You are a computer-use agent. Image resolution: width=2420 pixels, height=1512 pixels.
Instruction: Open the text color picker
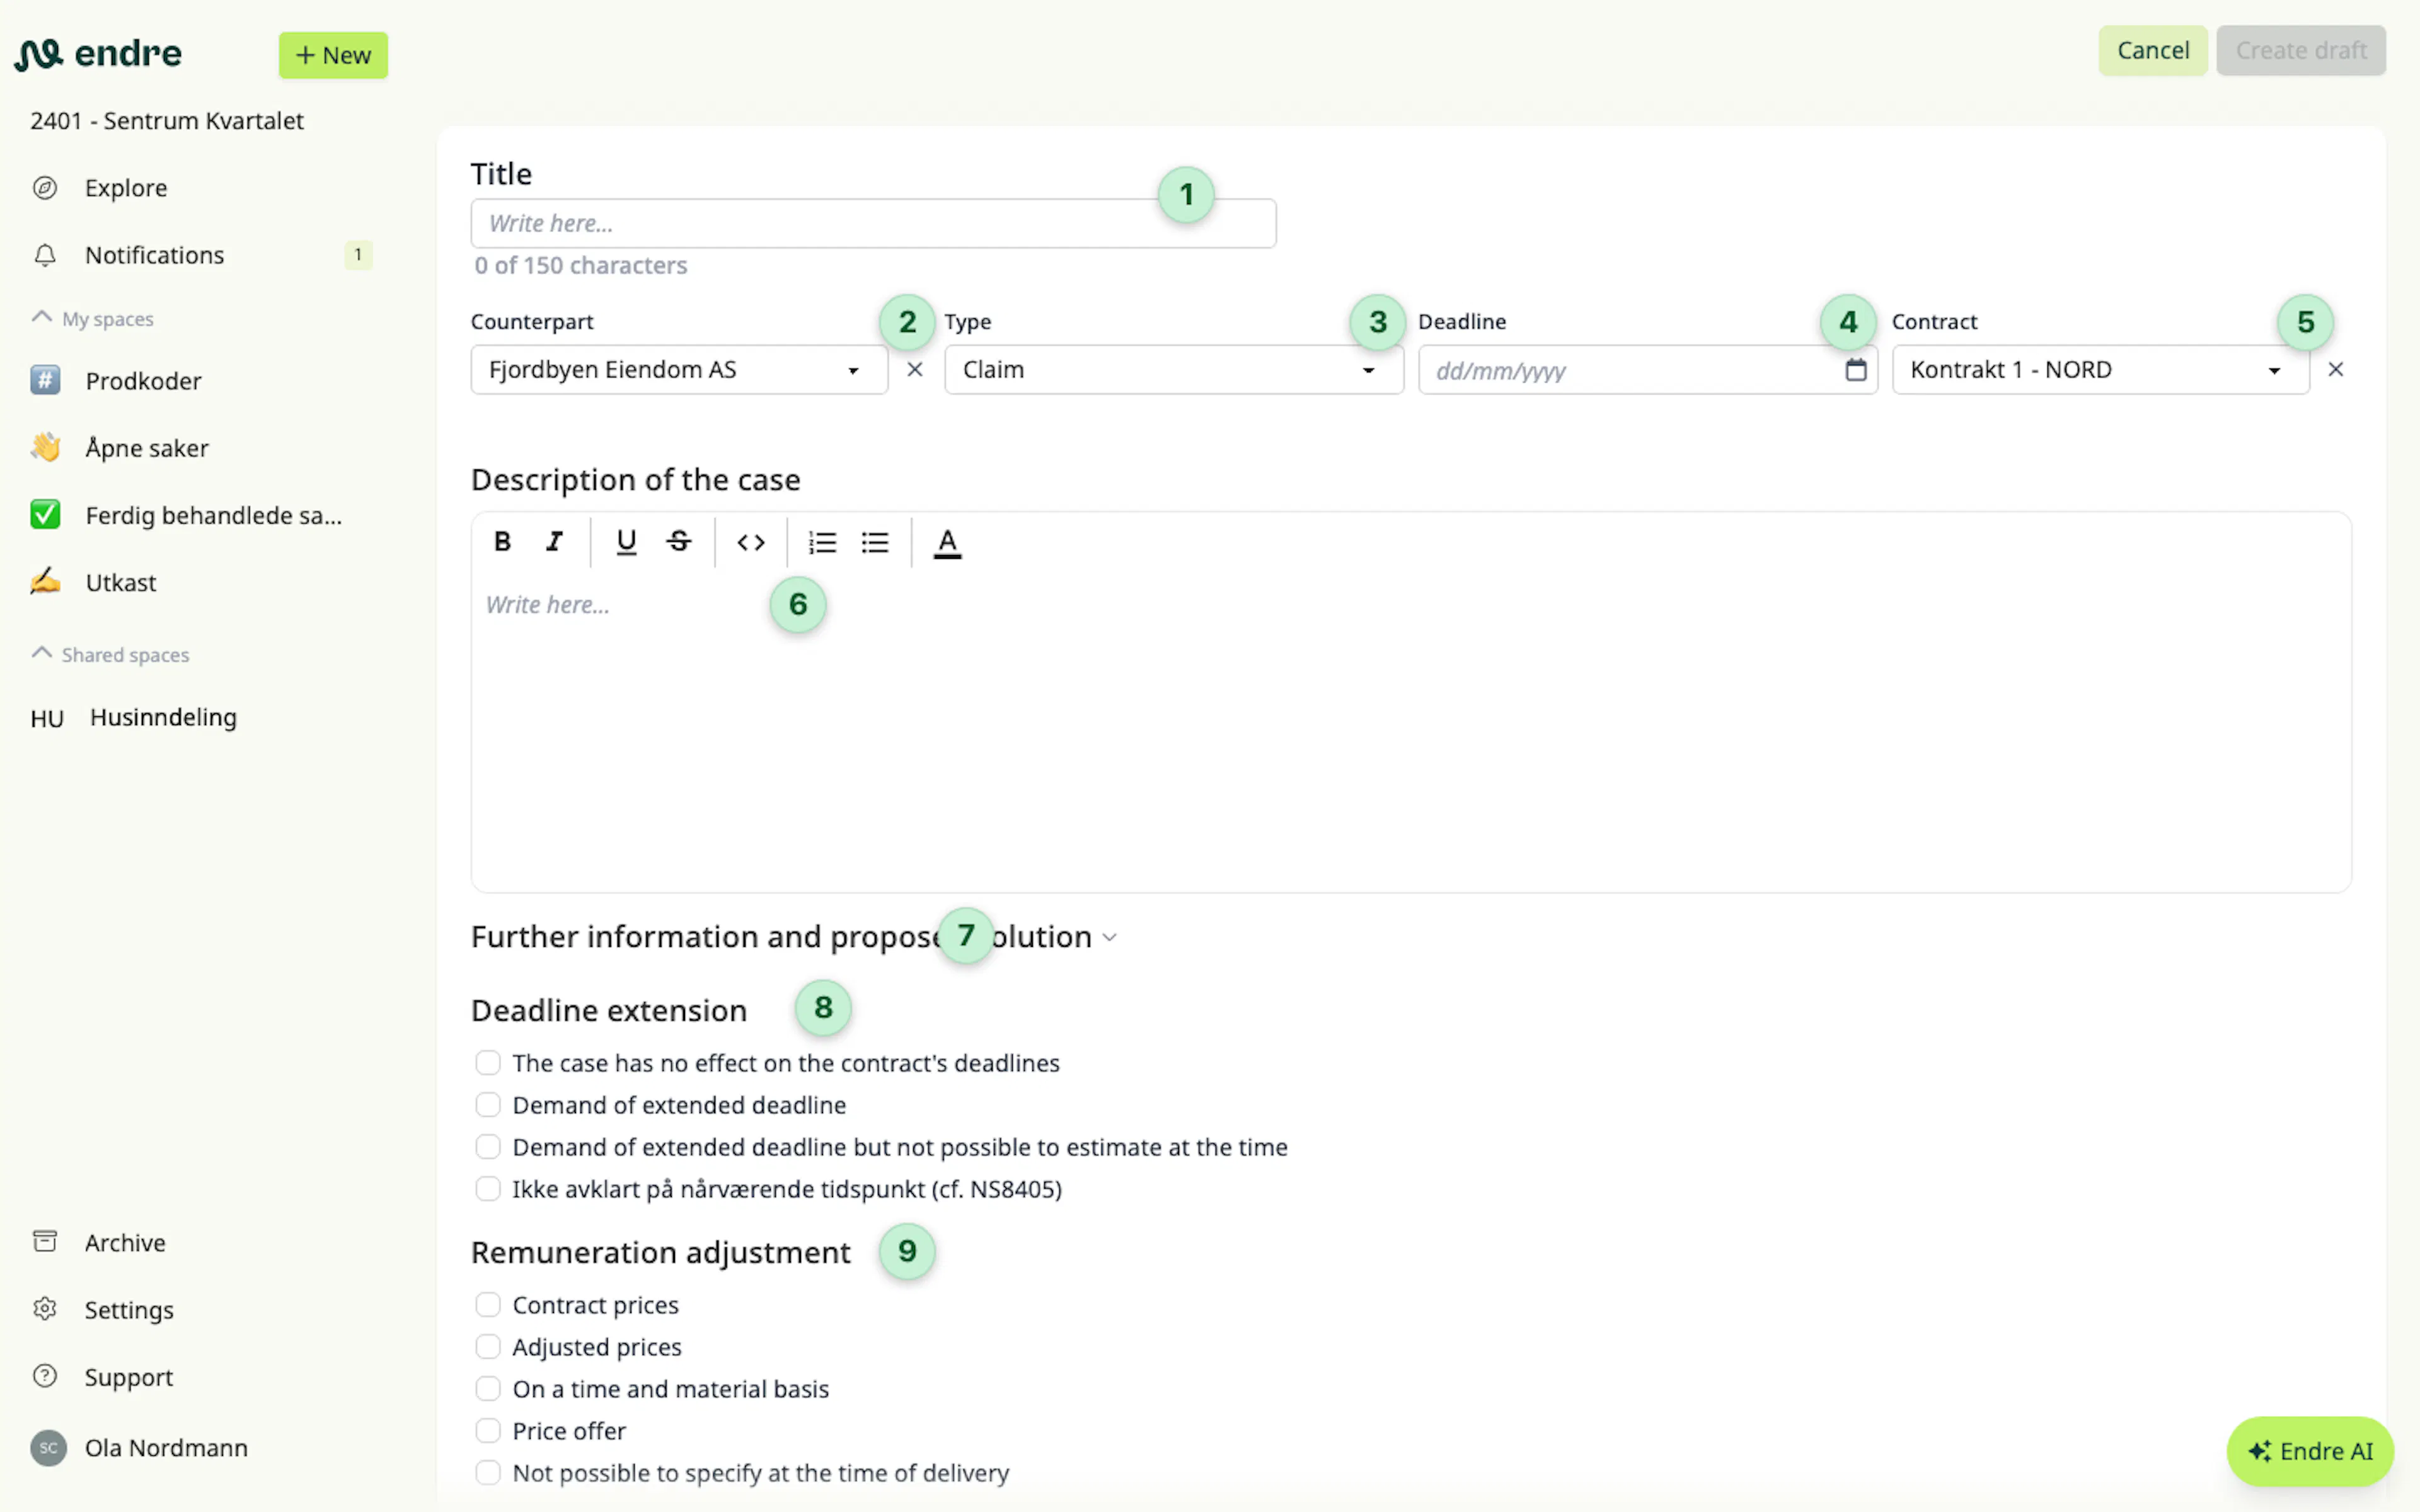pos(947,542)
